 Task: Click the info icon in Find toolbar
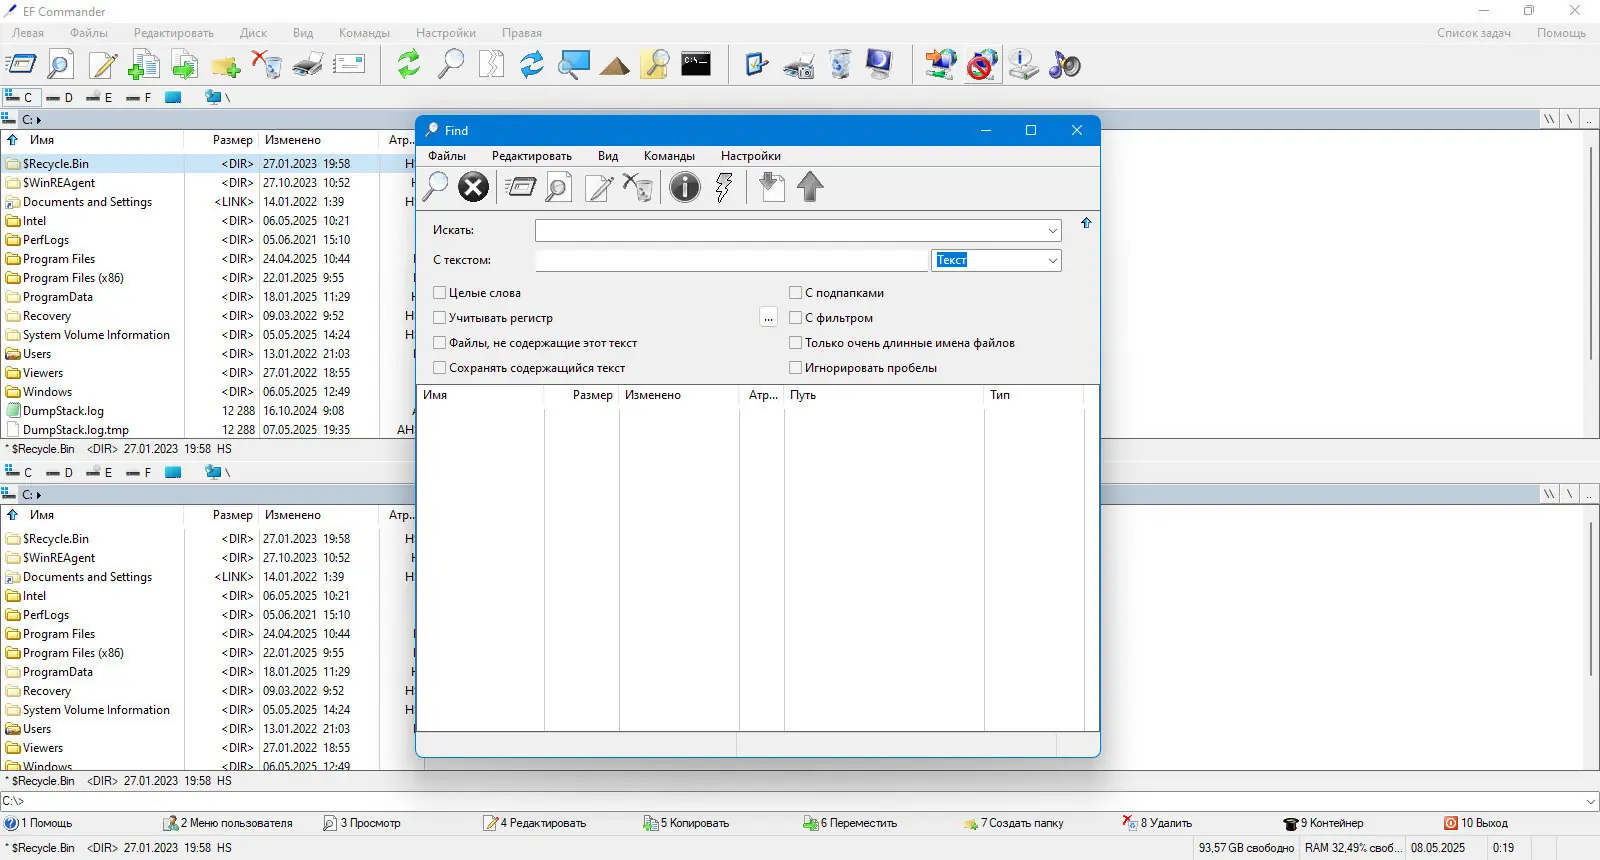[x=685, y=187]
